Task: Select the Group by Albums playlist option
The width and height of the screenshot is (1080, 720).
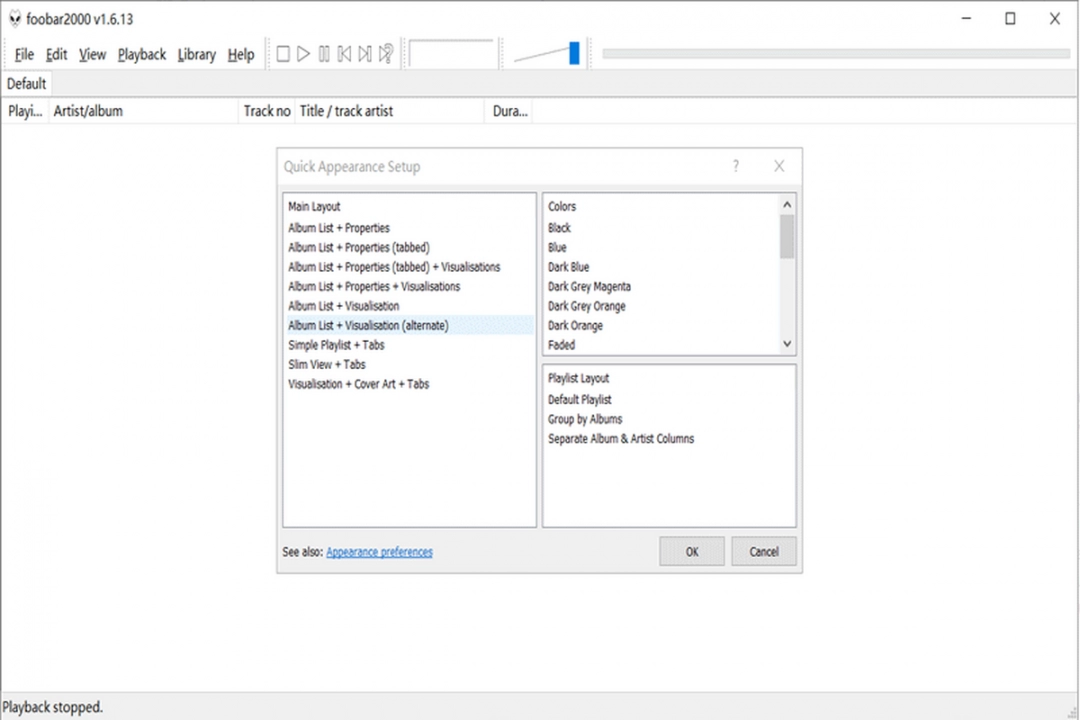Action: tap(585, 418)
